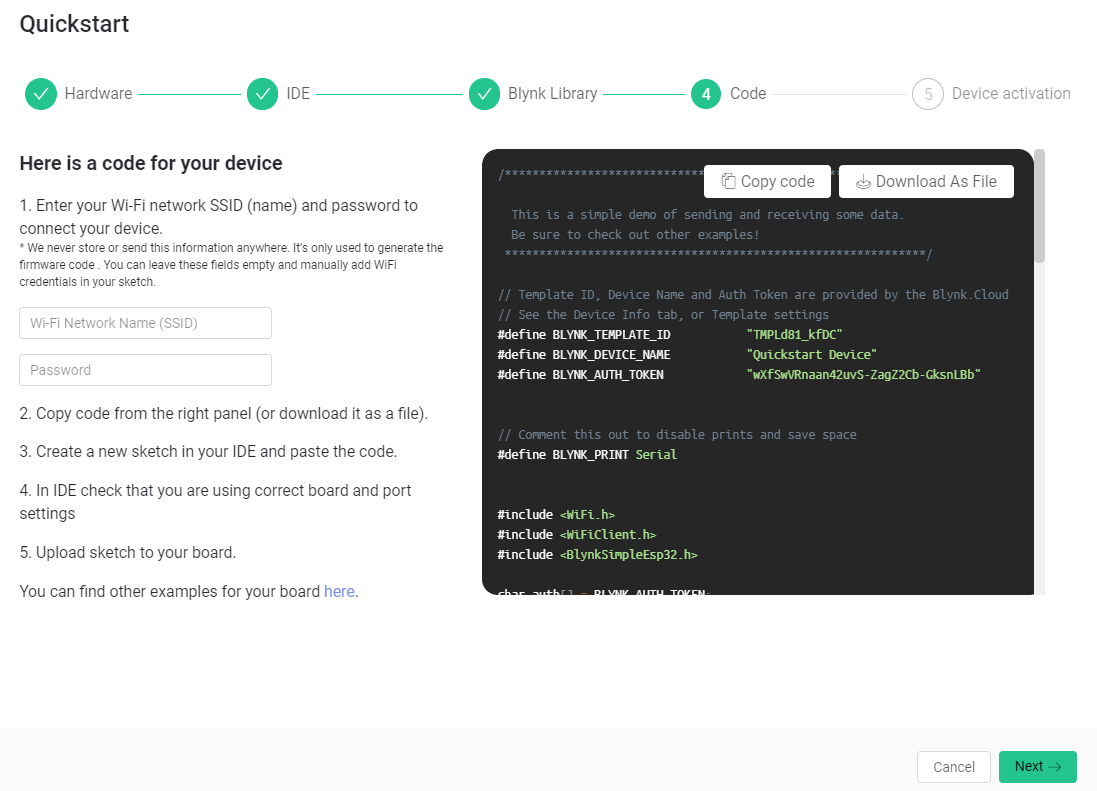Focus the Wi-Fi Network Name (SSID) field
Image resolution: width=1097 pixels, height=791 pixels.
pos(146,323)
